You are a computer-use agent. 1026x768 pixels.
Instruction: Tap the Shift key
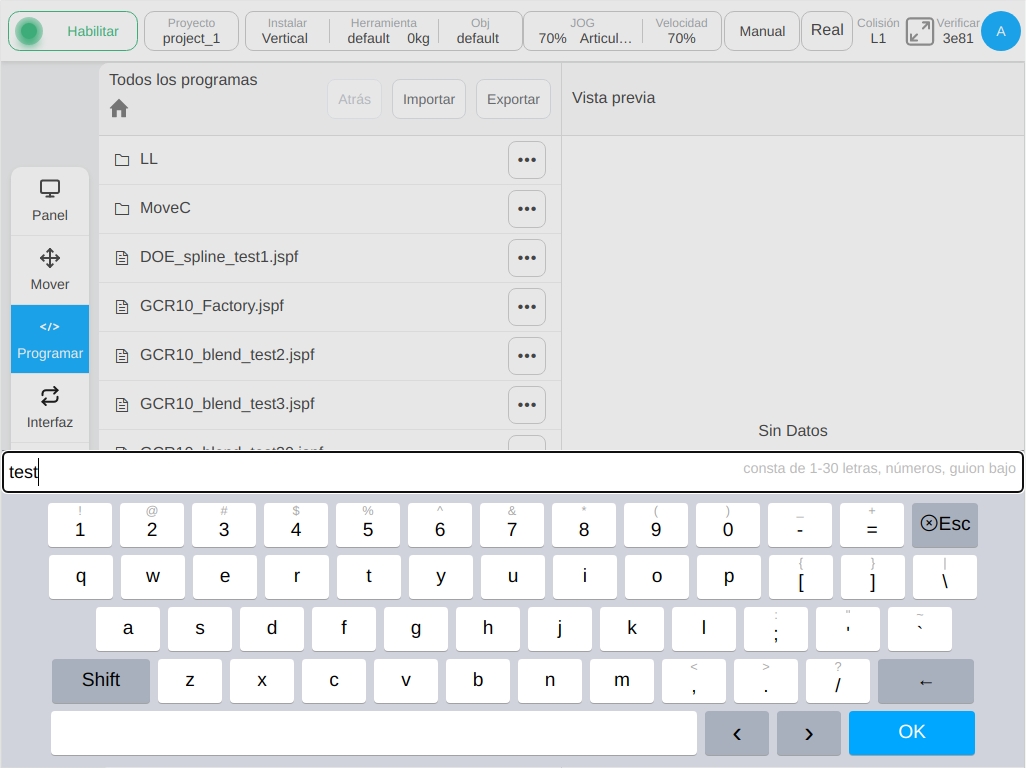tap(101, 681)
